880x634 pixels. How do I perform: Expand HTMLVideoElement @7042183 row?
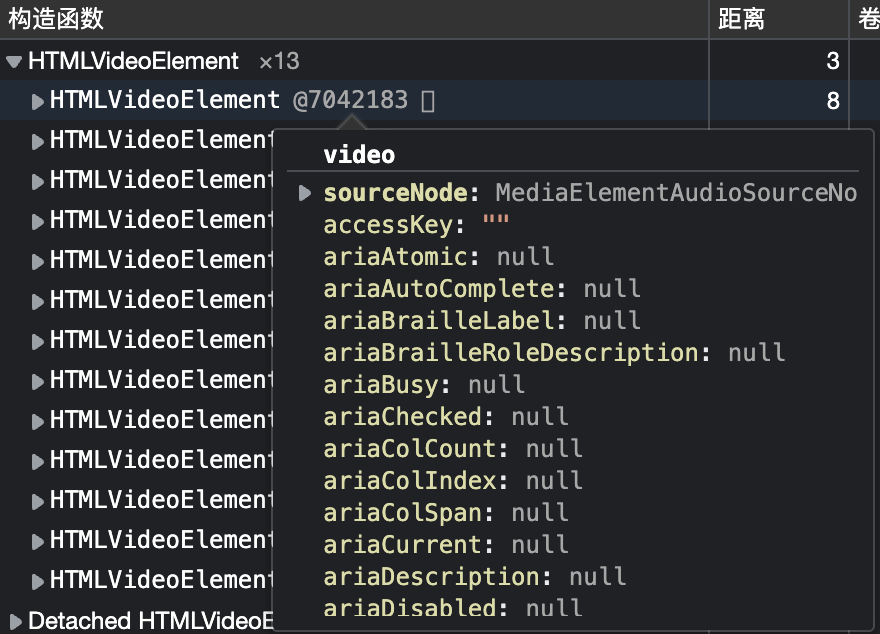tap(37, 102)
